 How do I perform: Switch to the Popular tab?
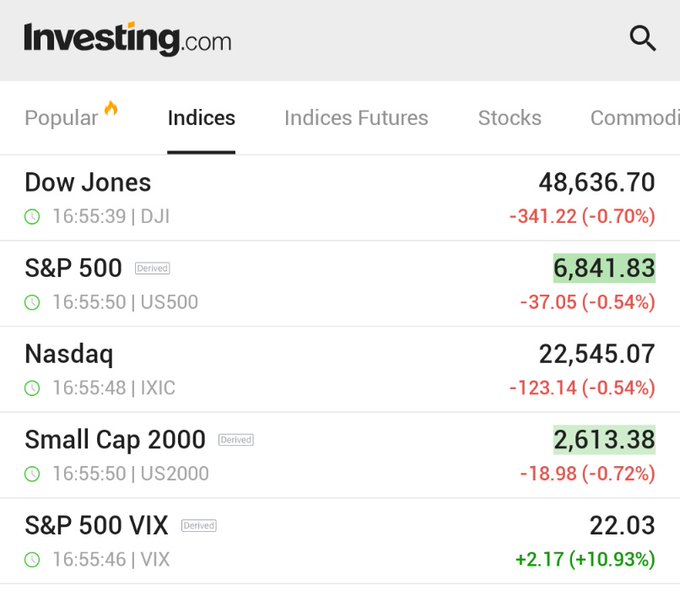(x=61, y=118)
